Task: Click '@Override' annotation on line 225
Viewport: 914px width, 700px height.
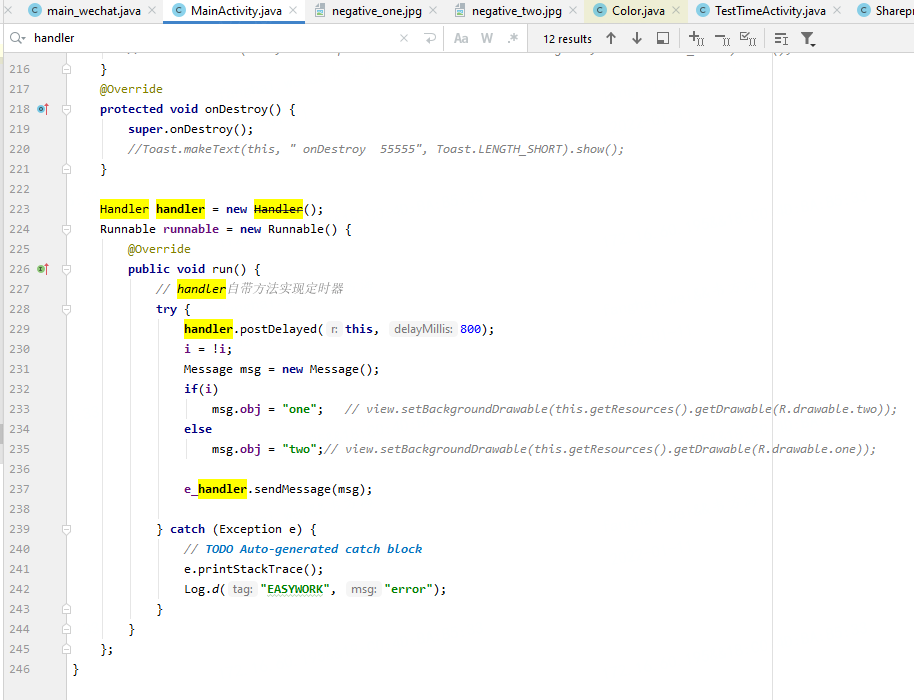Action: click(x=159, y=249)
